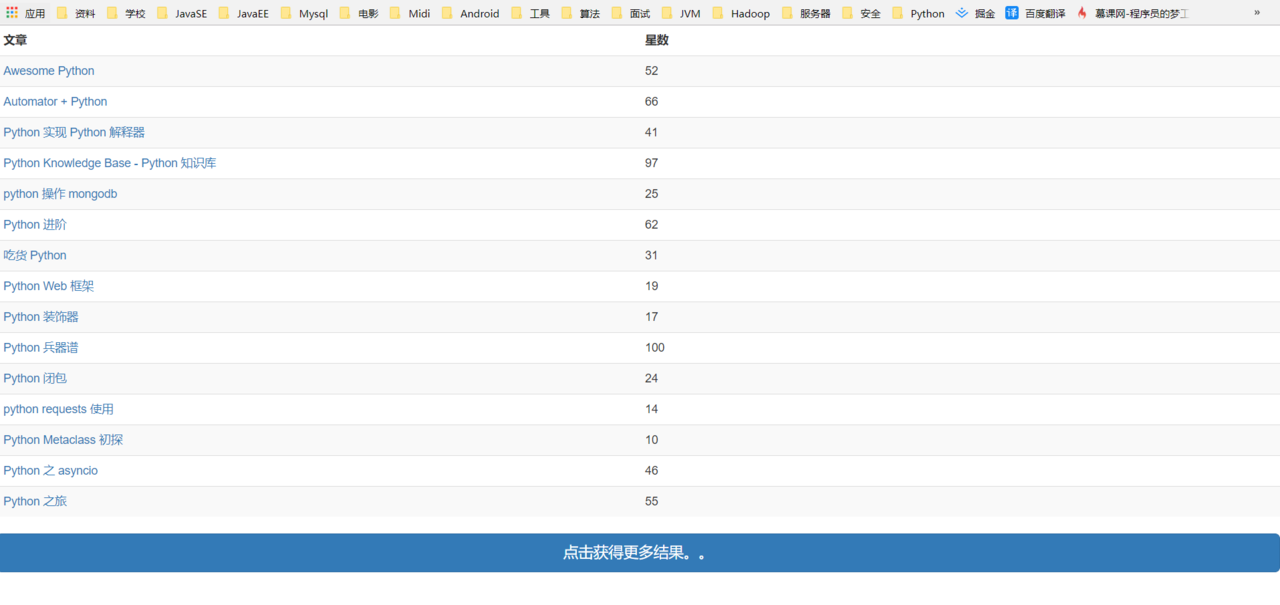Viewport: 1280px width, 605px height.
Task: Select star count 97 in Knowledge Base row
Action: [x=652, y=163]
